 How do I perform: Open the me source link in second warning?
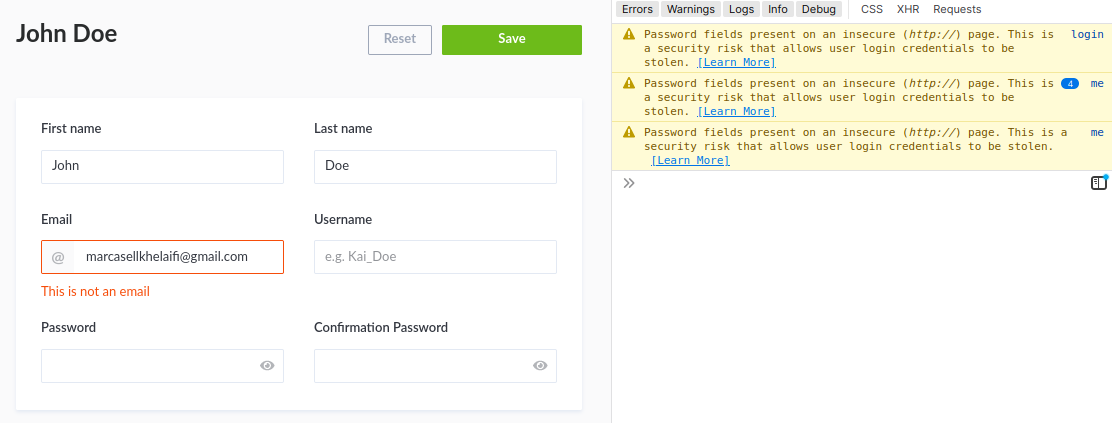[1097, 83]
